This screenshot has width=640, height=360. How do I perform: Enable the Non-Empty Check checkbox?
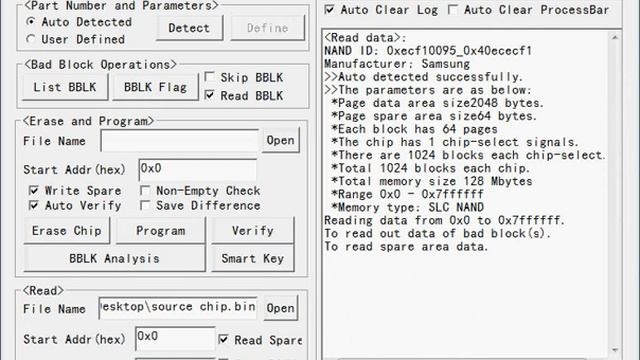click(x=145, y=191)
